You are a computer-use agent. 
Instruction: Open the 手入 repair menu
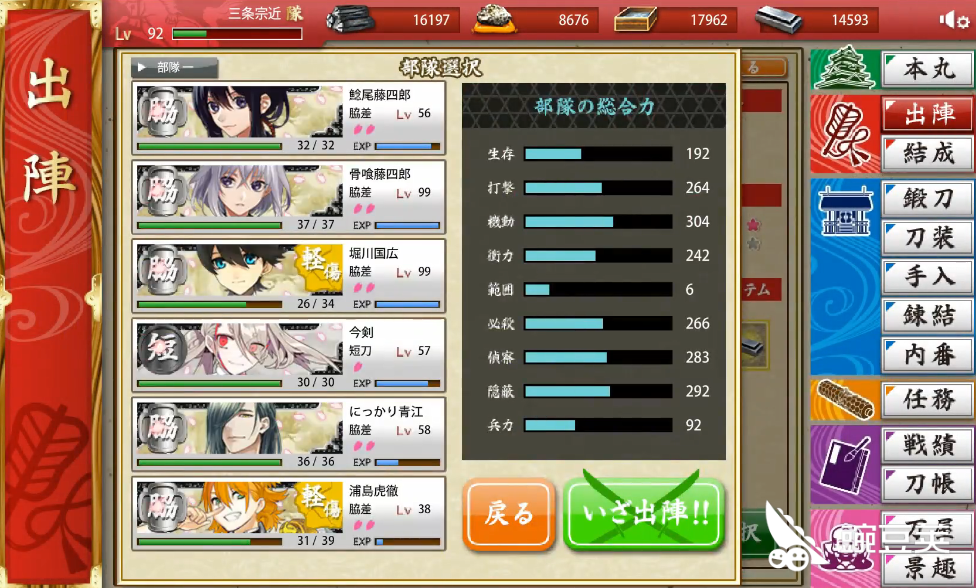pyautogui.click(x=927, y=276)
